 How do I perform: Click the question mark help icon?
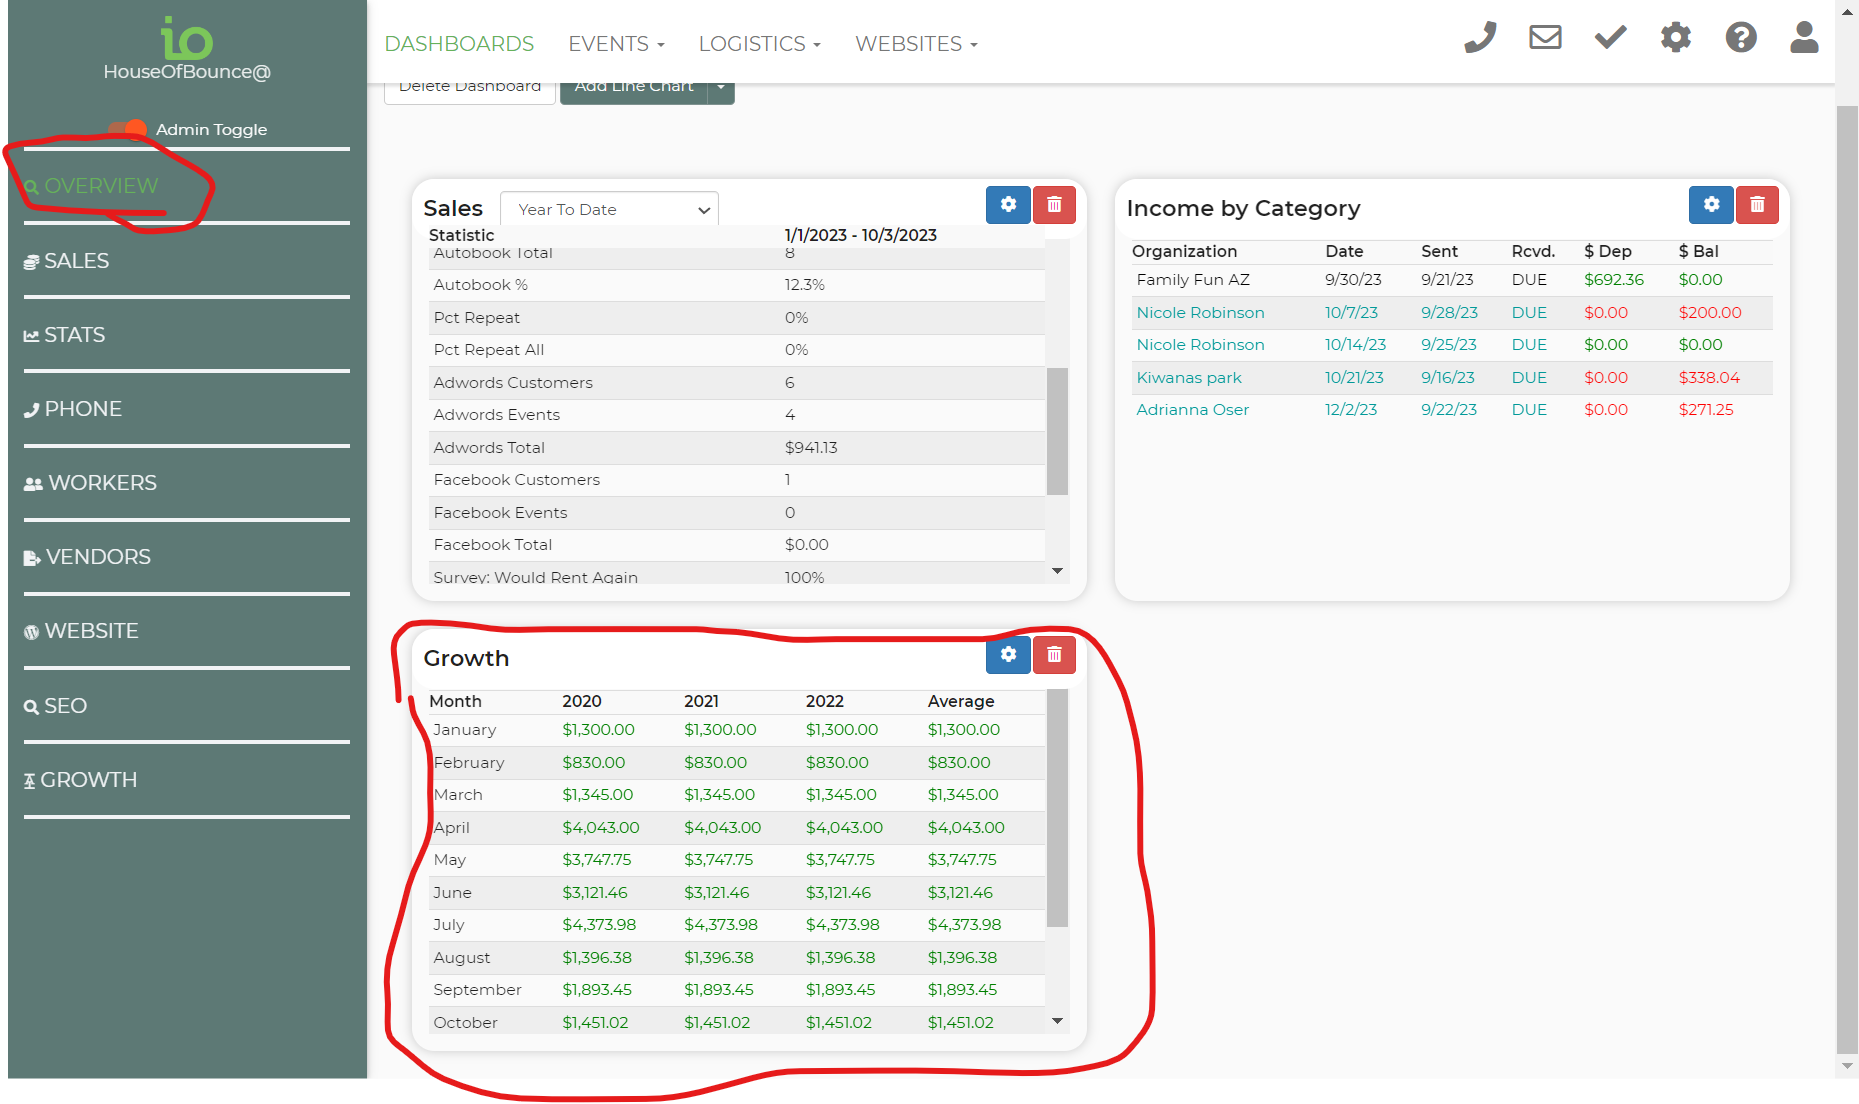[x=1740, y=38]
